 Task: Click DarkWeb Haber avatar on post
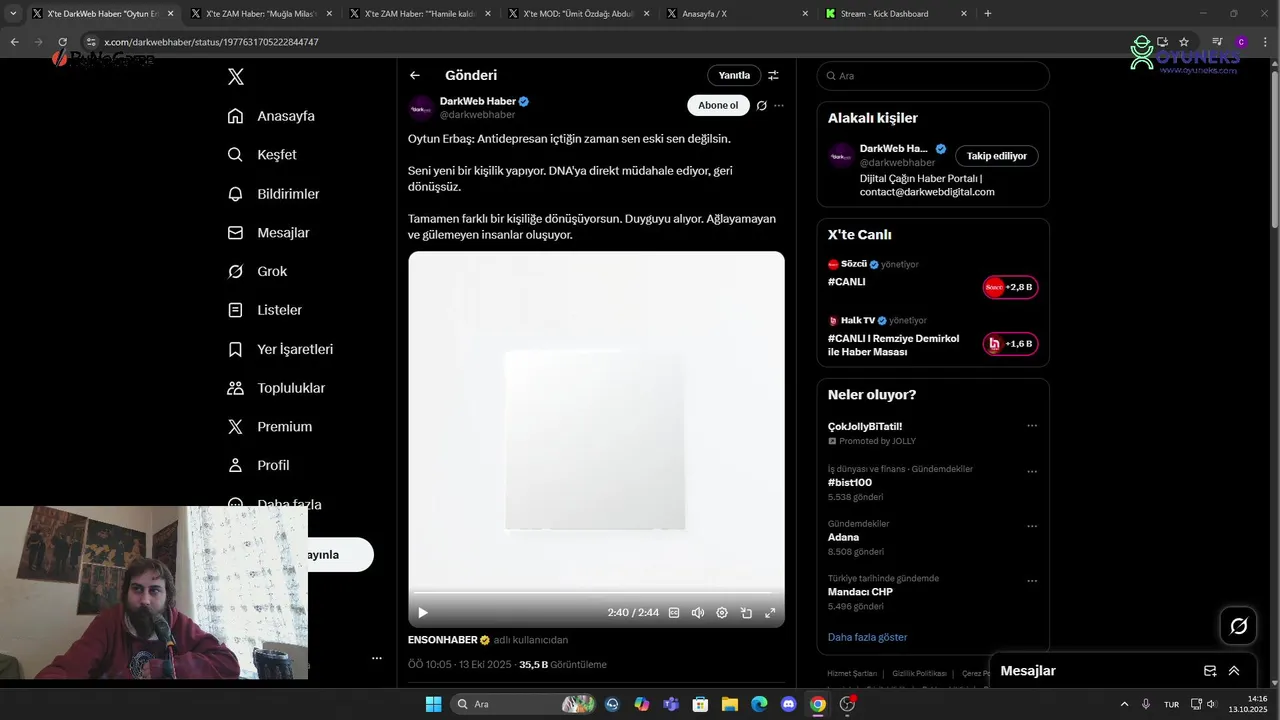421,108
